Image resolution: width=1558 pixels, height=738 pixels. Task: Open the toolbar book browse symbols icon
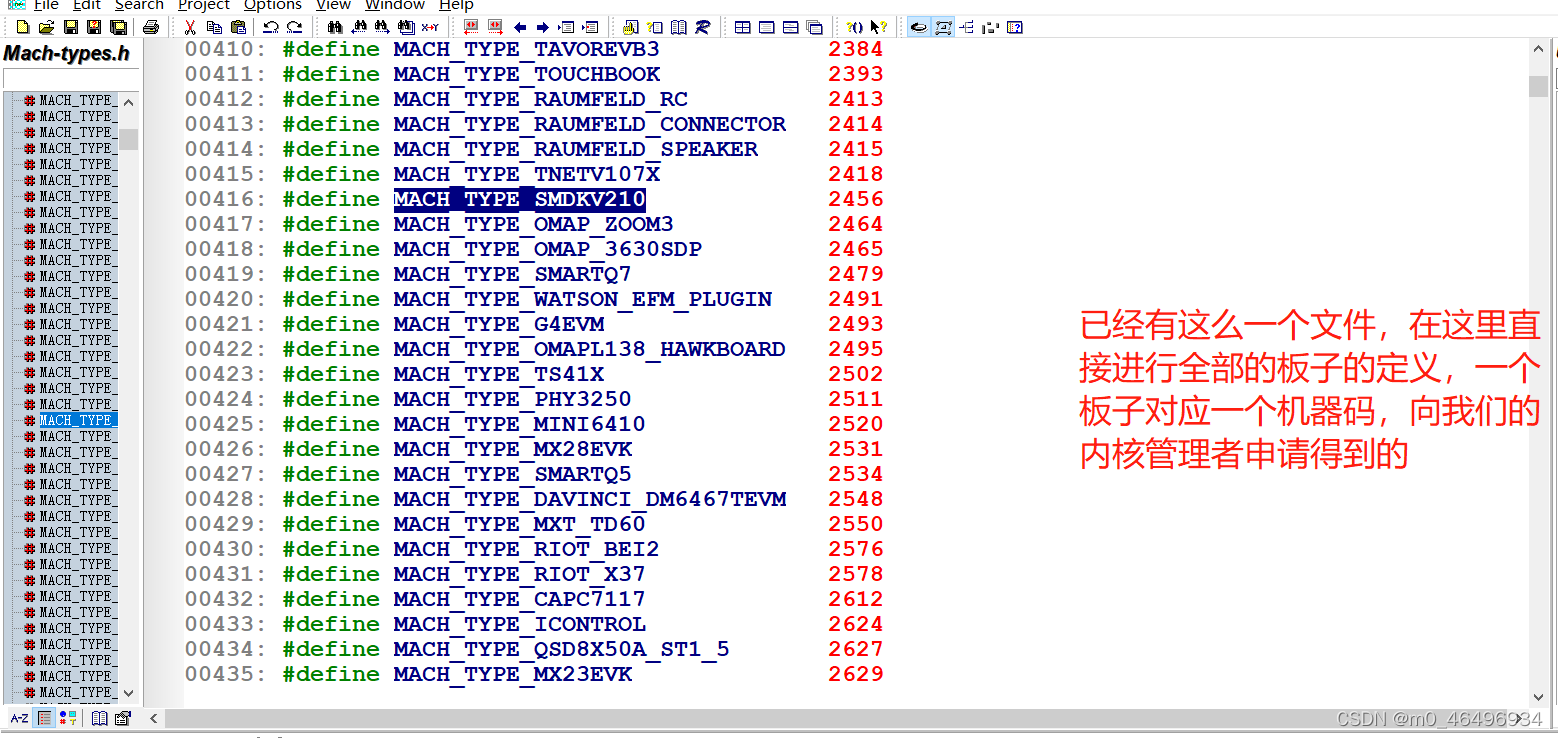click(678, 27)
